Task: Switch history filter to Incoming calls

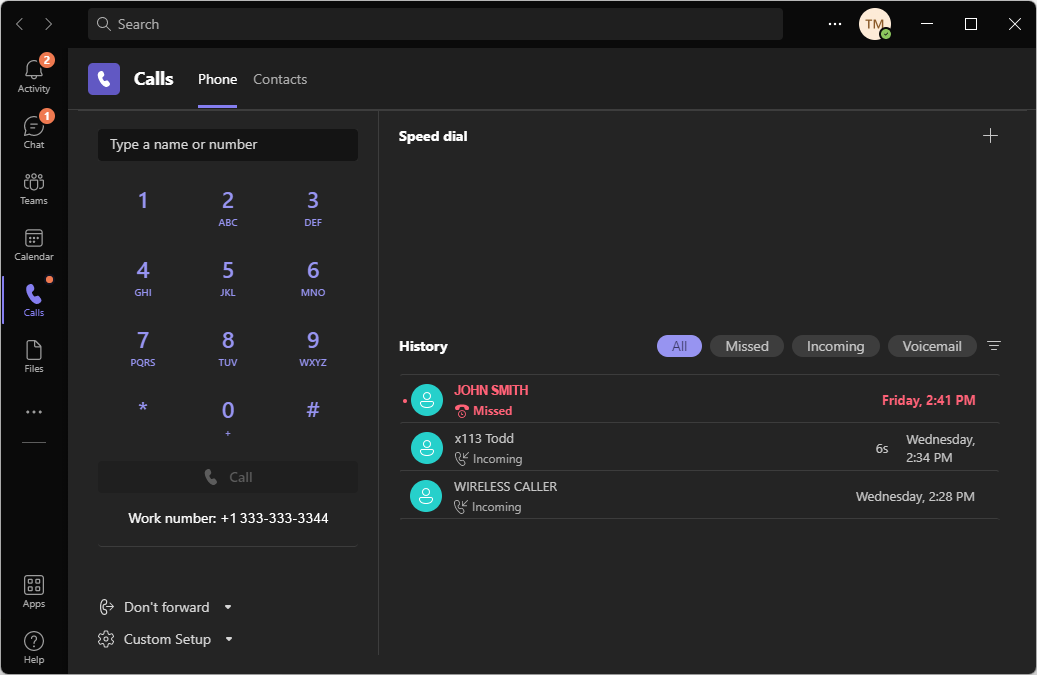Action: [835, 345]
